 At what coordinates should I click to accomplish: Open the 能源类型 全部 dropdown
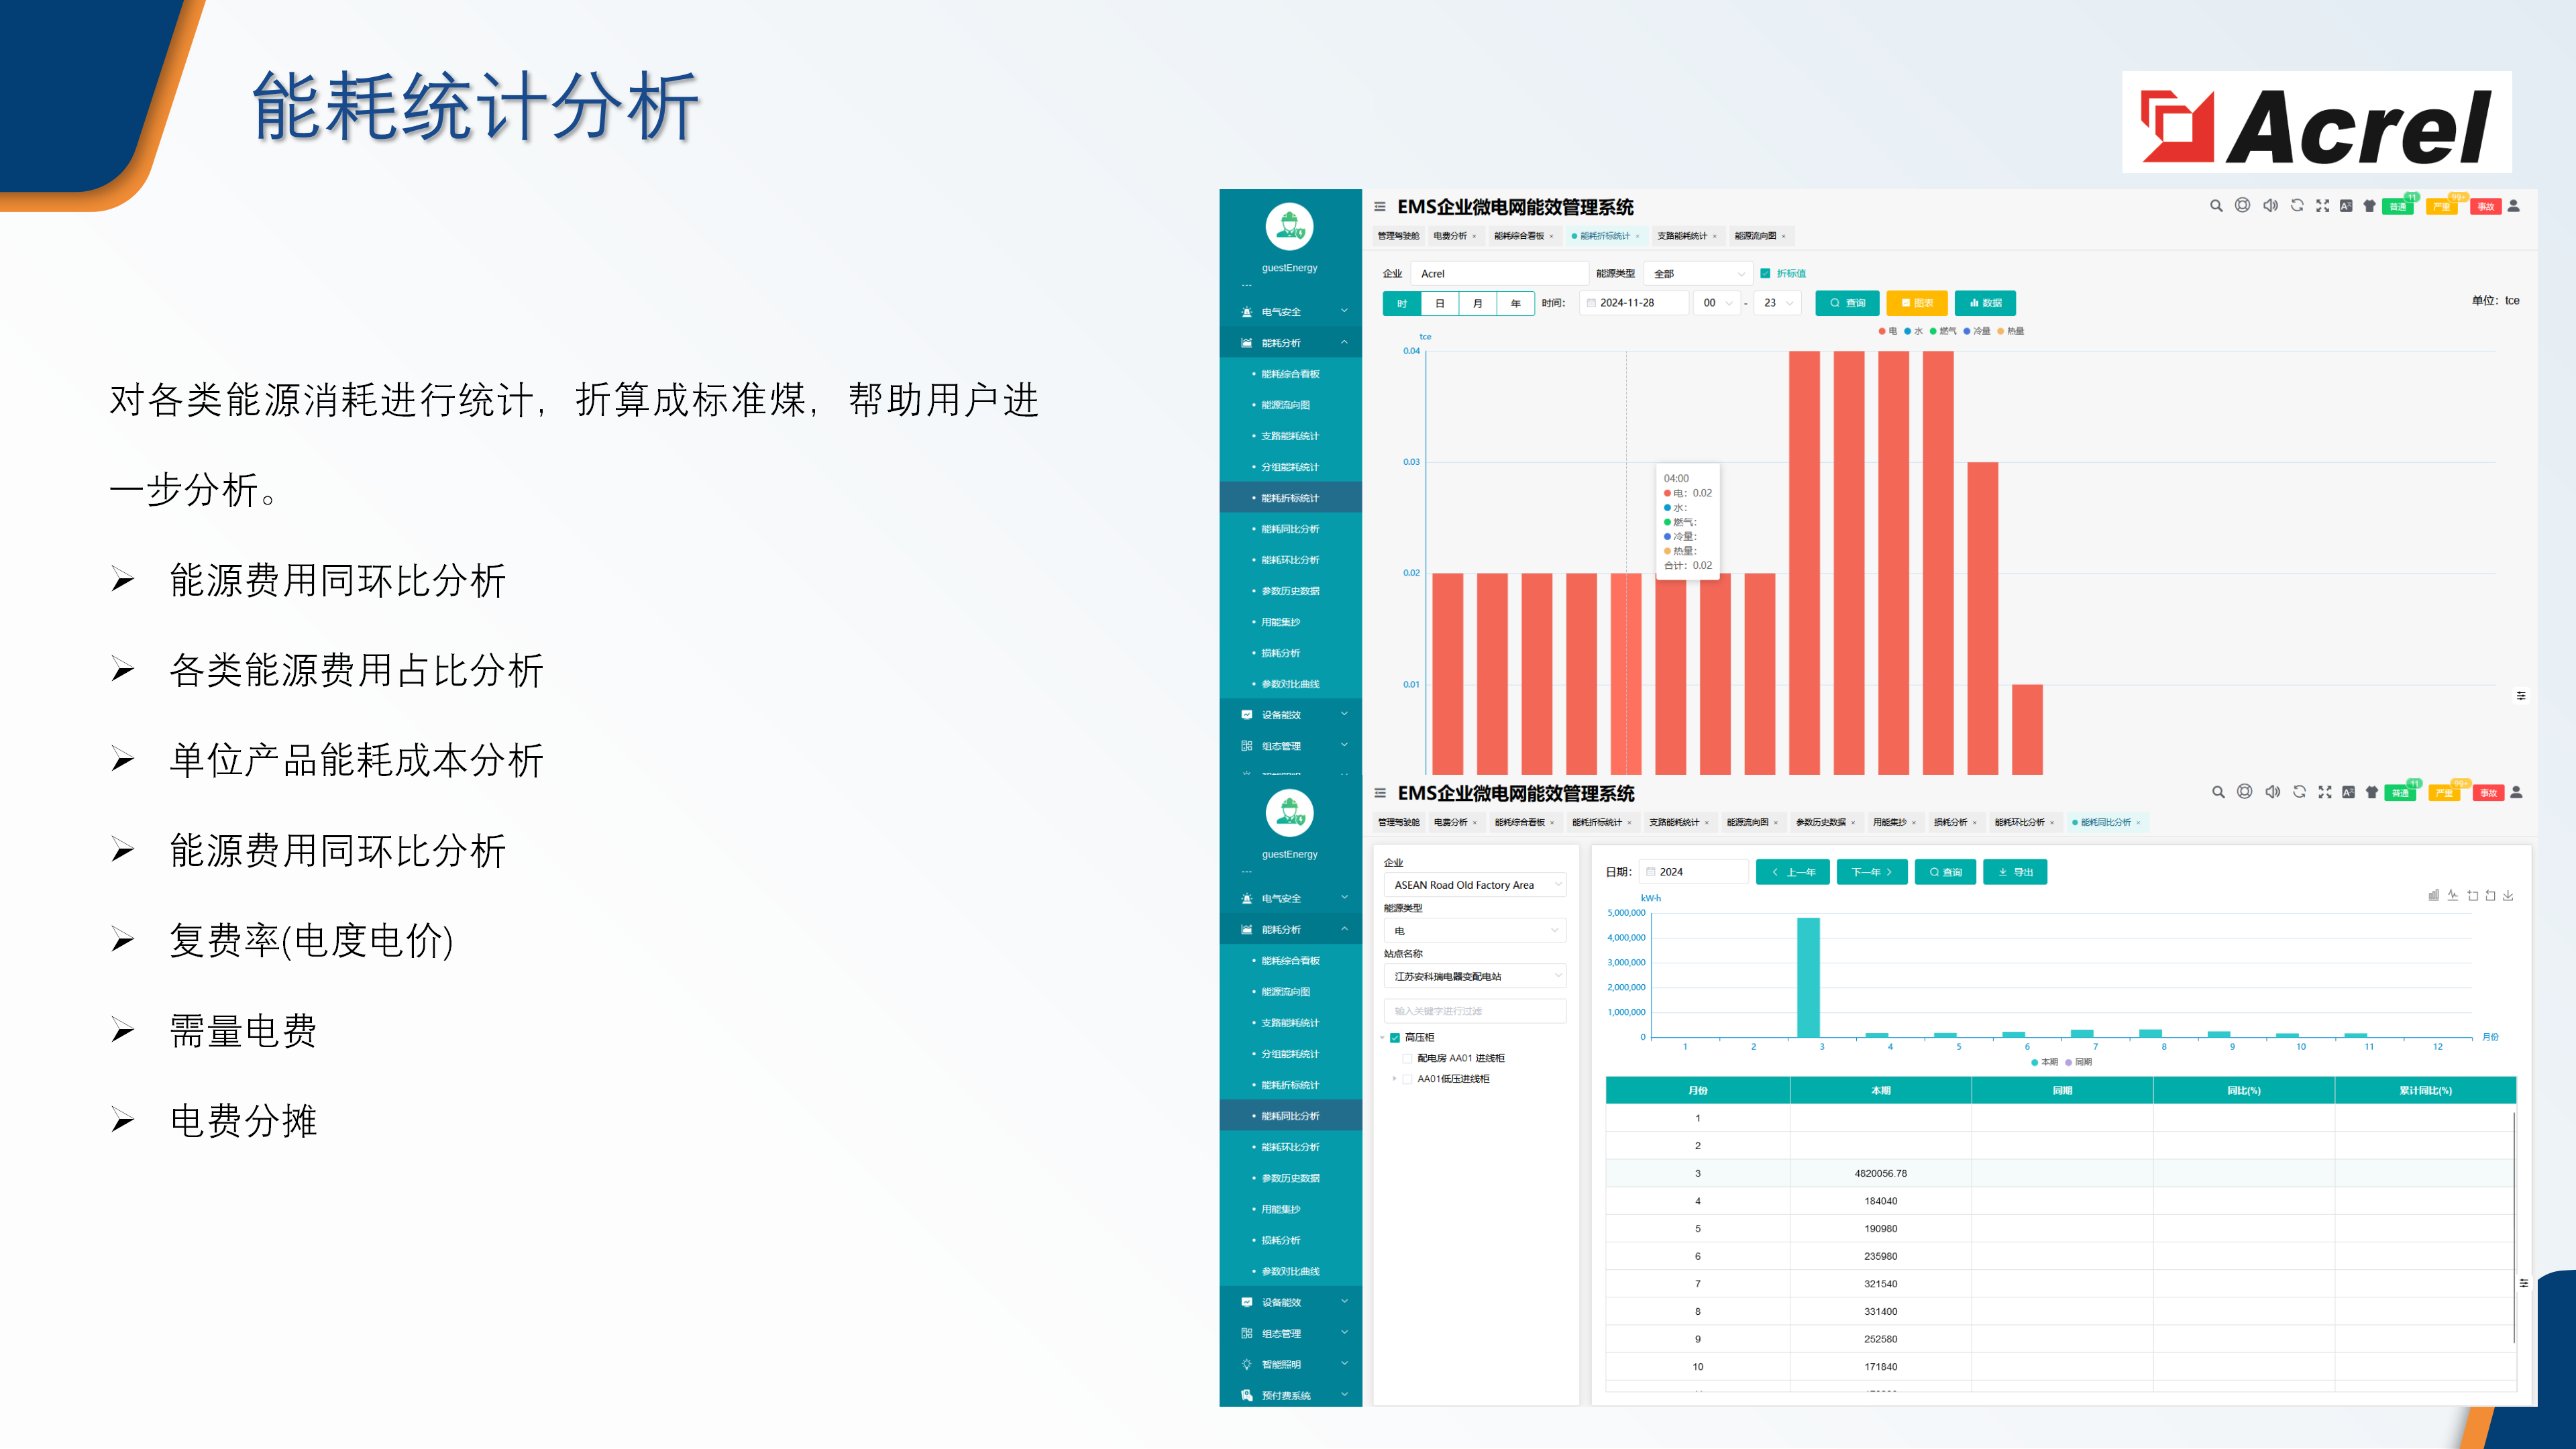coord(1699,273)
